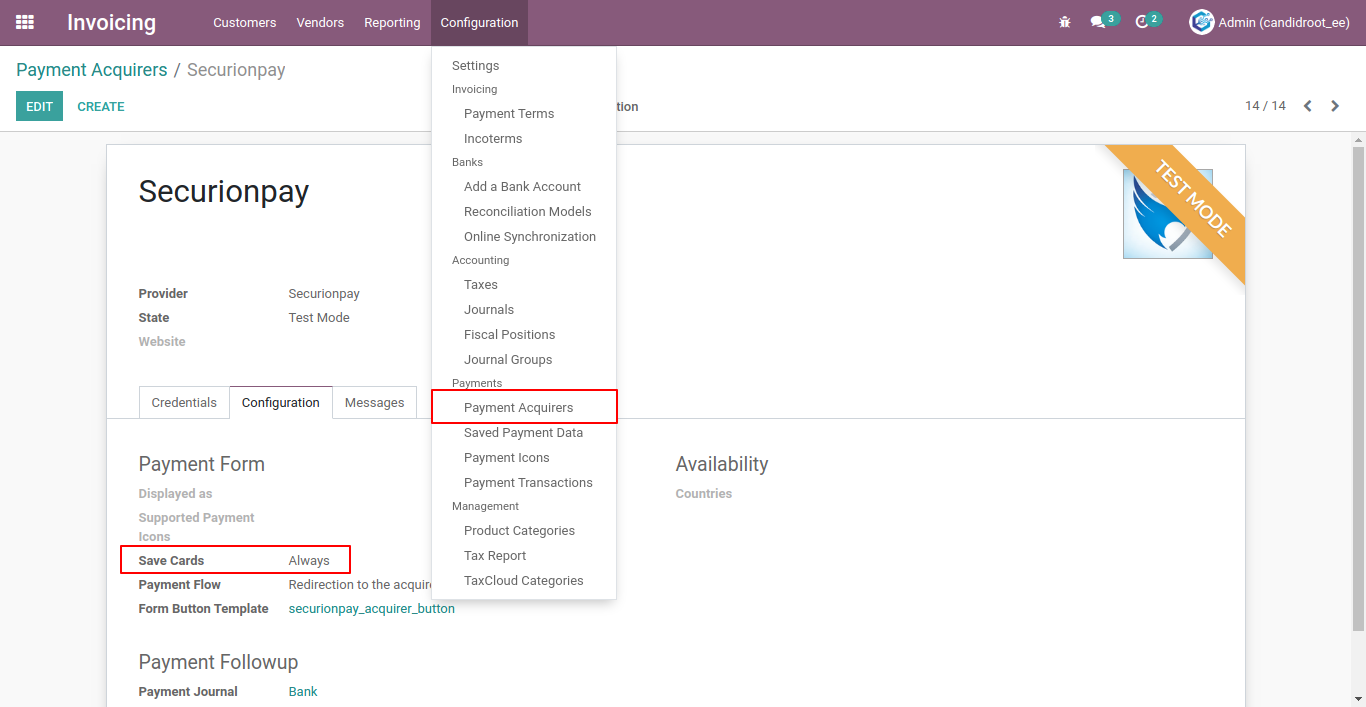Open the Vendors menu
1366x707 pixels.
point(320,23)
